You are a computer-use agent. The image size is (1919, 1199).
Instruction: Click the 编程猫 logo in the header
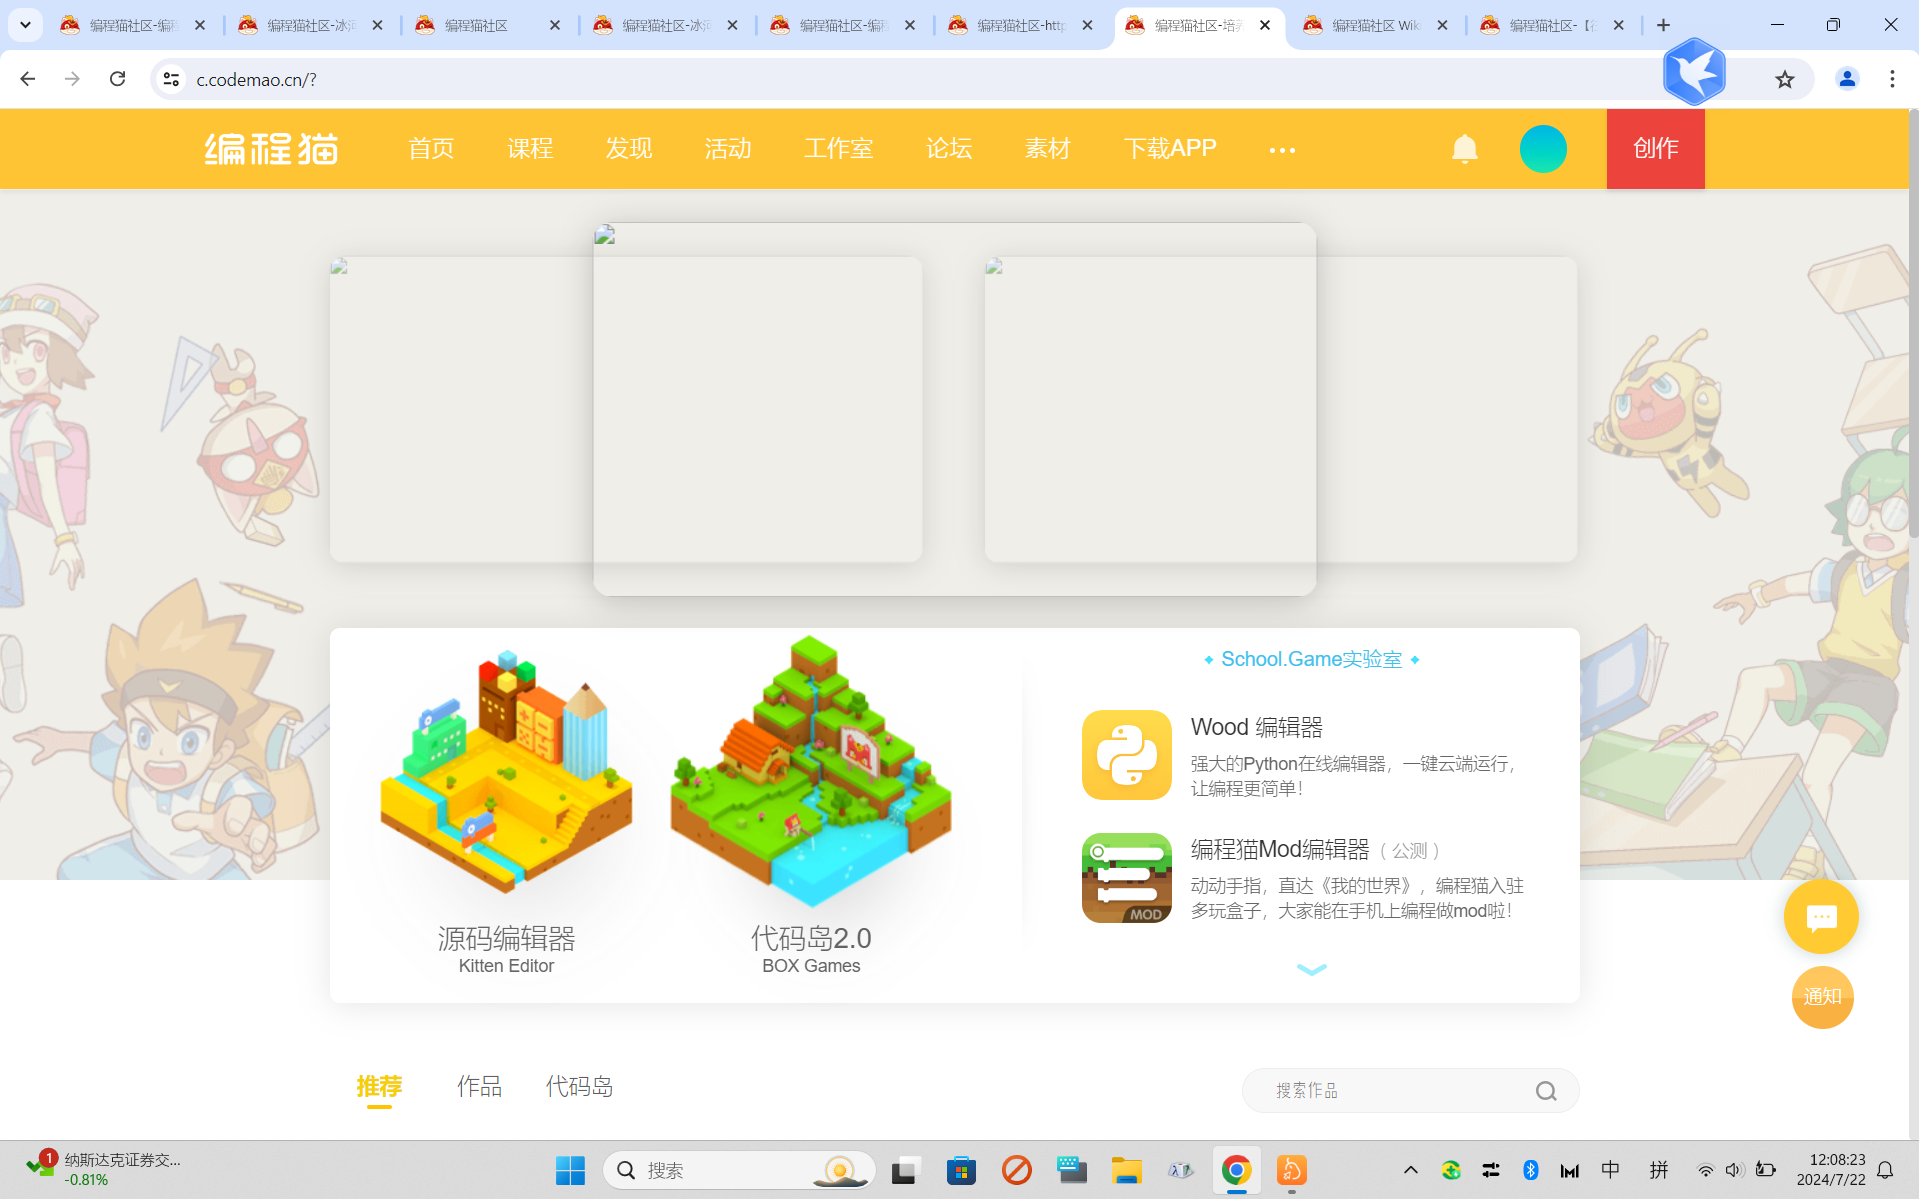pos(271,149)
